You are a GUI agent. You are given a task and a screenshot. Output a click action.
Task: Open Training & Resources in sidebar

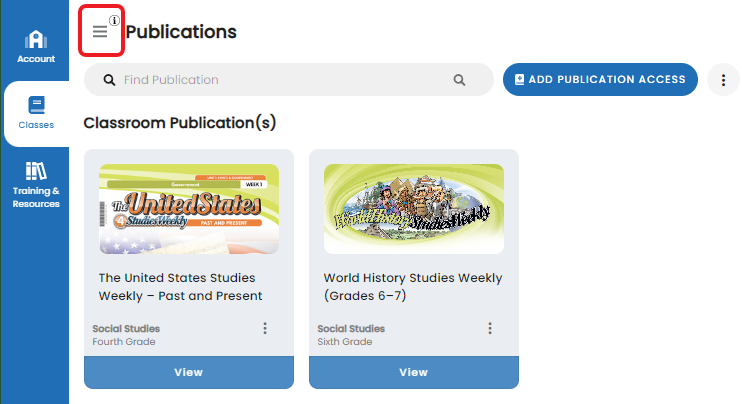(x=36, y=184)
